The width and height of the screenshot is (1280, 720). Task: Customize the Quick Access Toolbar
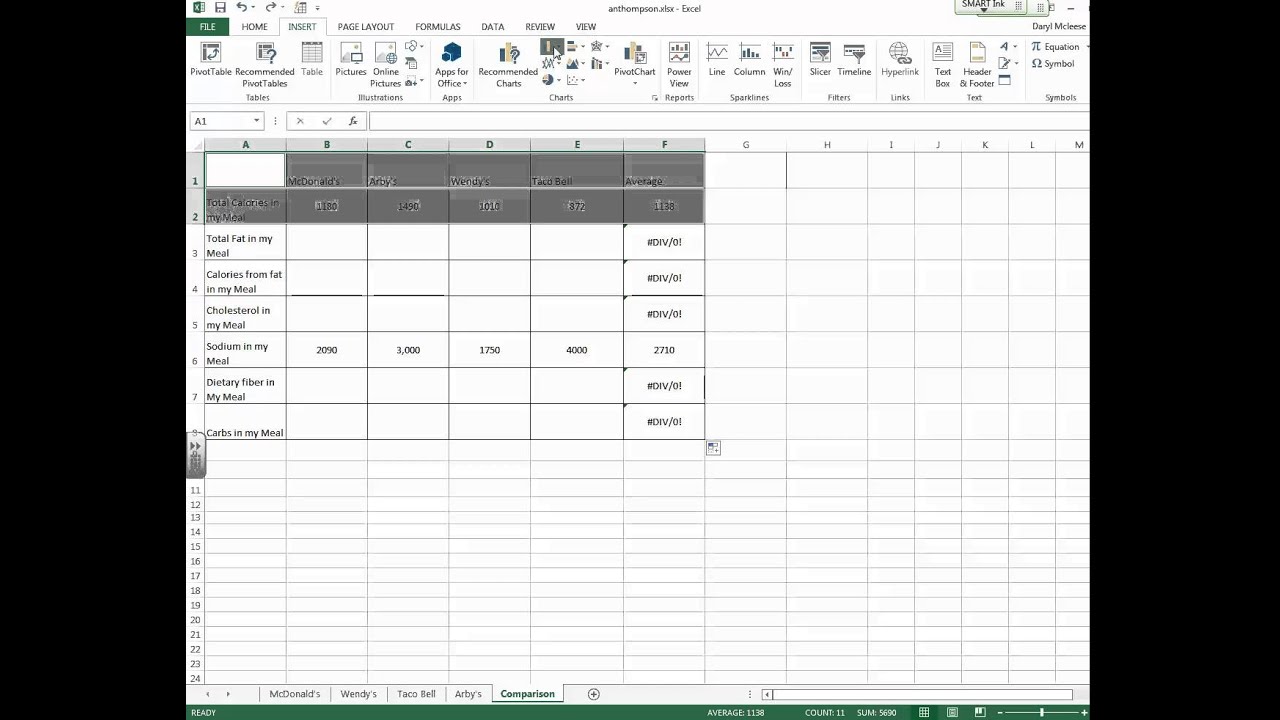(317, 8)
